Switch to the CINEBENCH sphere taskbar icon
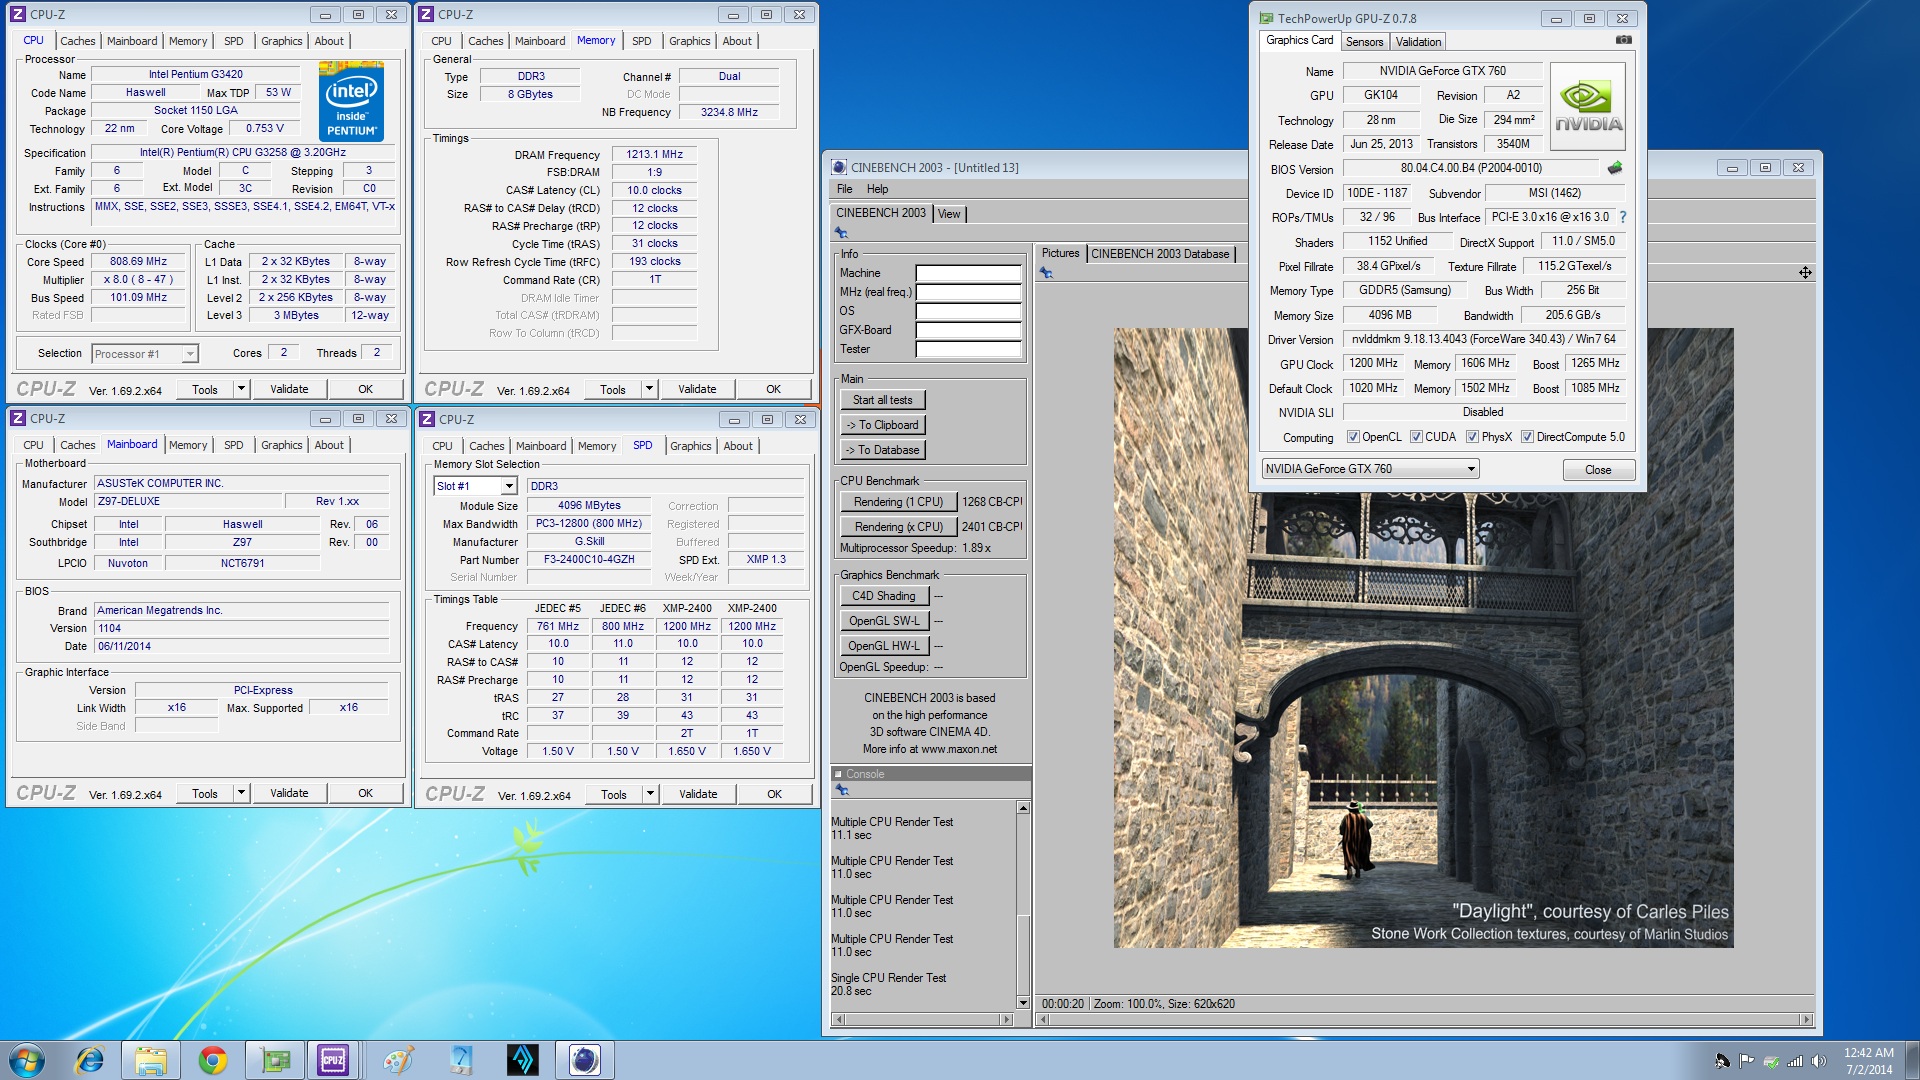 click(585, 1060)
